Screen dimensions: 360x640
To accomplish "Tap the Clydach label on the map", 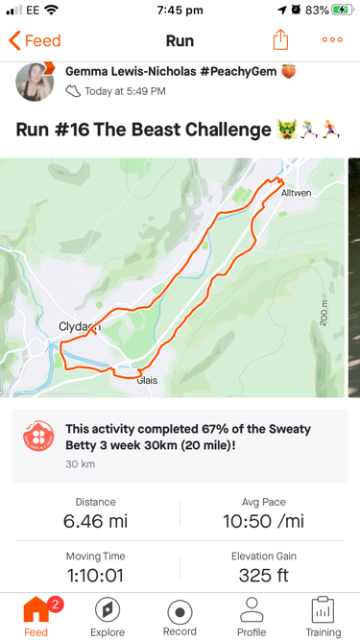I will pos(80,327).
